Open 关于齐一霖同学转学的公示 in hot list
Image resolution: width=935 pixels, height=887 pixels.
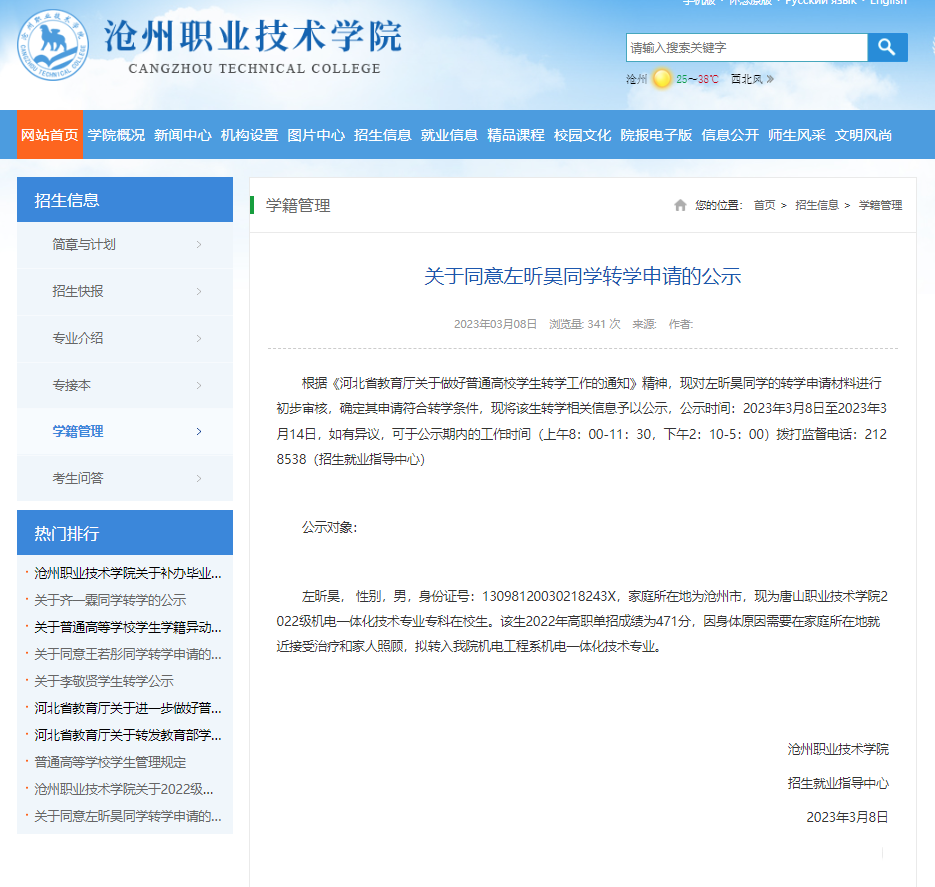(110, 600)
